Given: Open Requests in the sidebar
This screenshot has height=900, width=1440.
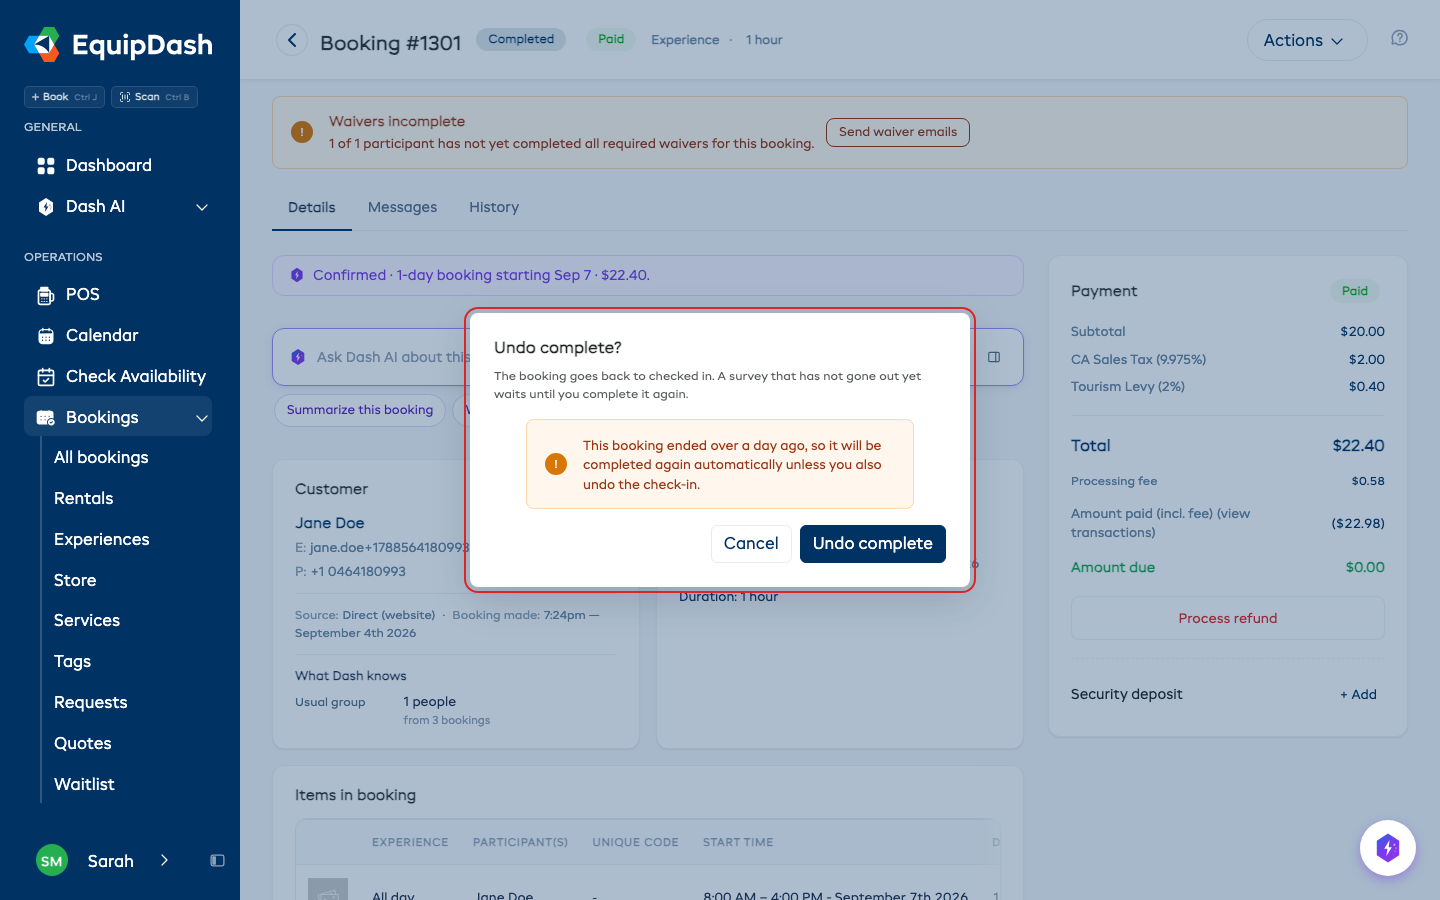Looking at the screenshot, I should tap(91, 702).
